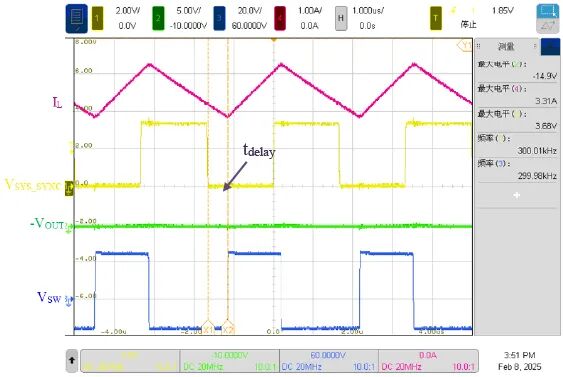563x377 pixels.
Task: Click the channel 2 green ground marker
Action: click(x=68, y=228)
